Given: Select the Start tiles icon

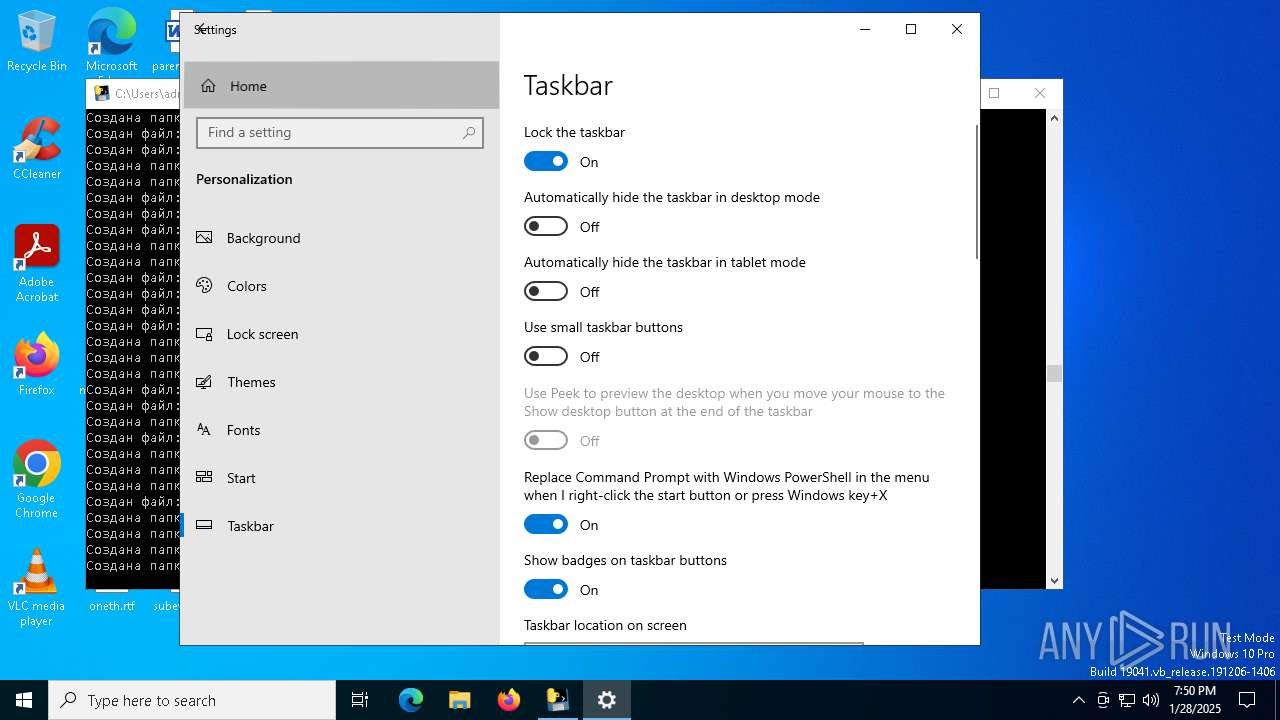Looking at the screenshot, I should coord(204,478).
